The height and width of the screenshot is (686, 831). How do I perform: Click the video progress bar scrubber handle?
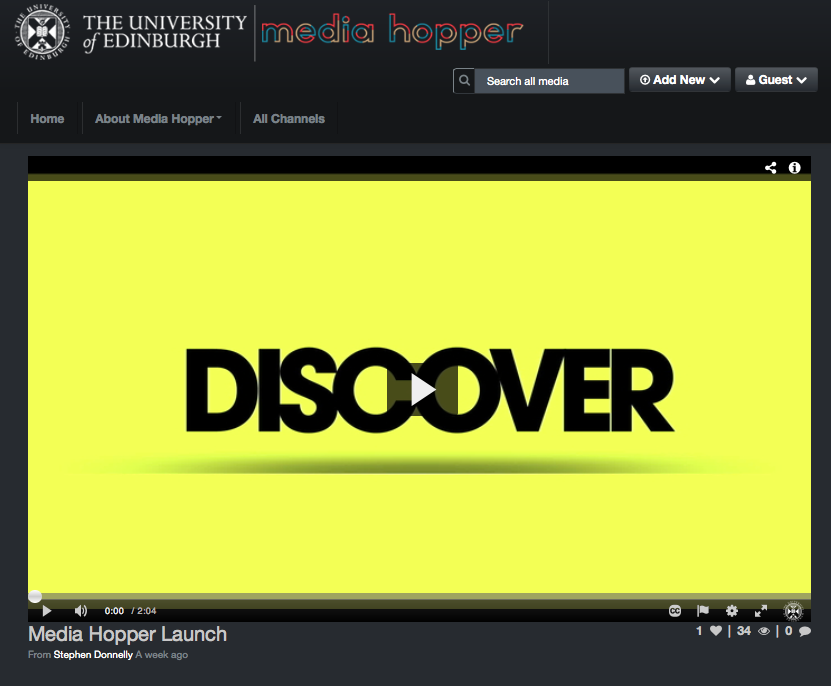tap(35, 596)
